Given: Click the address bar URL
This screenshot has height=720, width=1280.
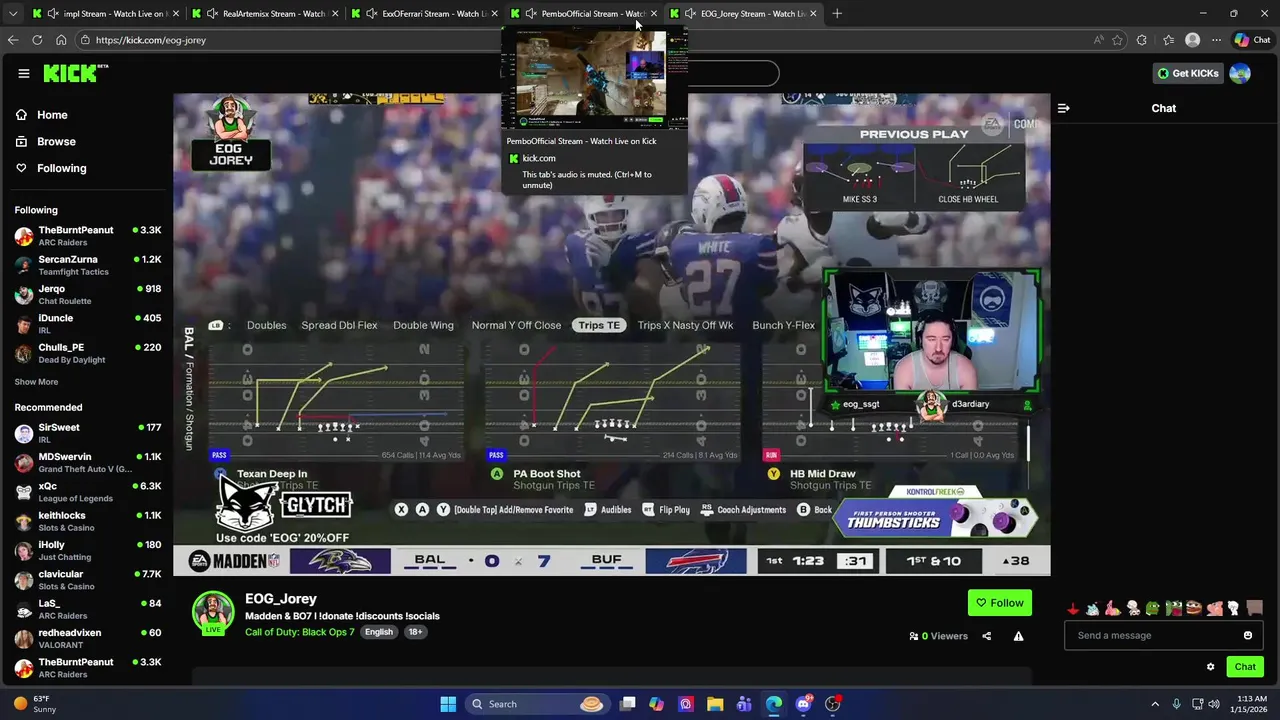Looking at the screenshot, I should 151,40.
